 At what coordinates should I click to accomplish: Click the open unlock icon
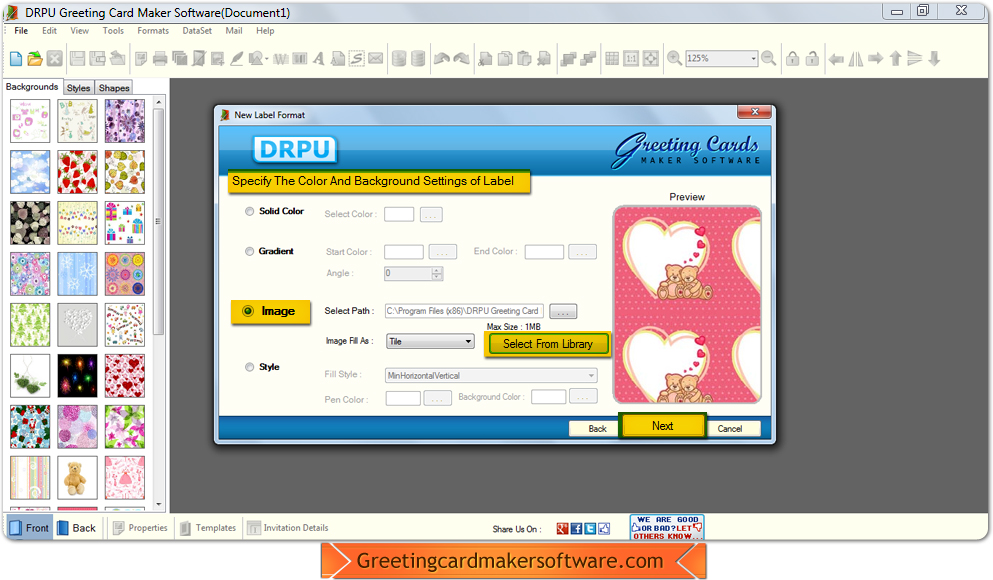(812, 59)
